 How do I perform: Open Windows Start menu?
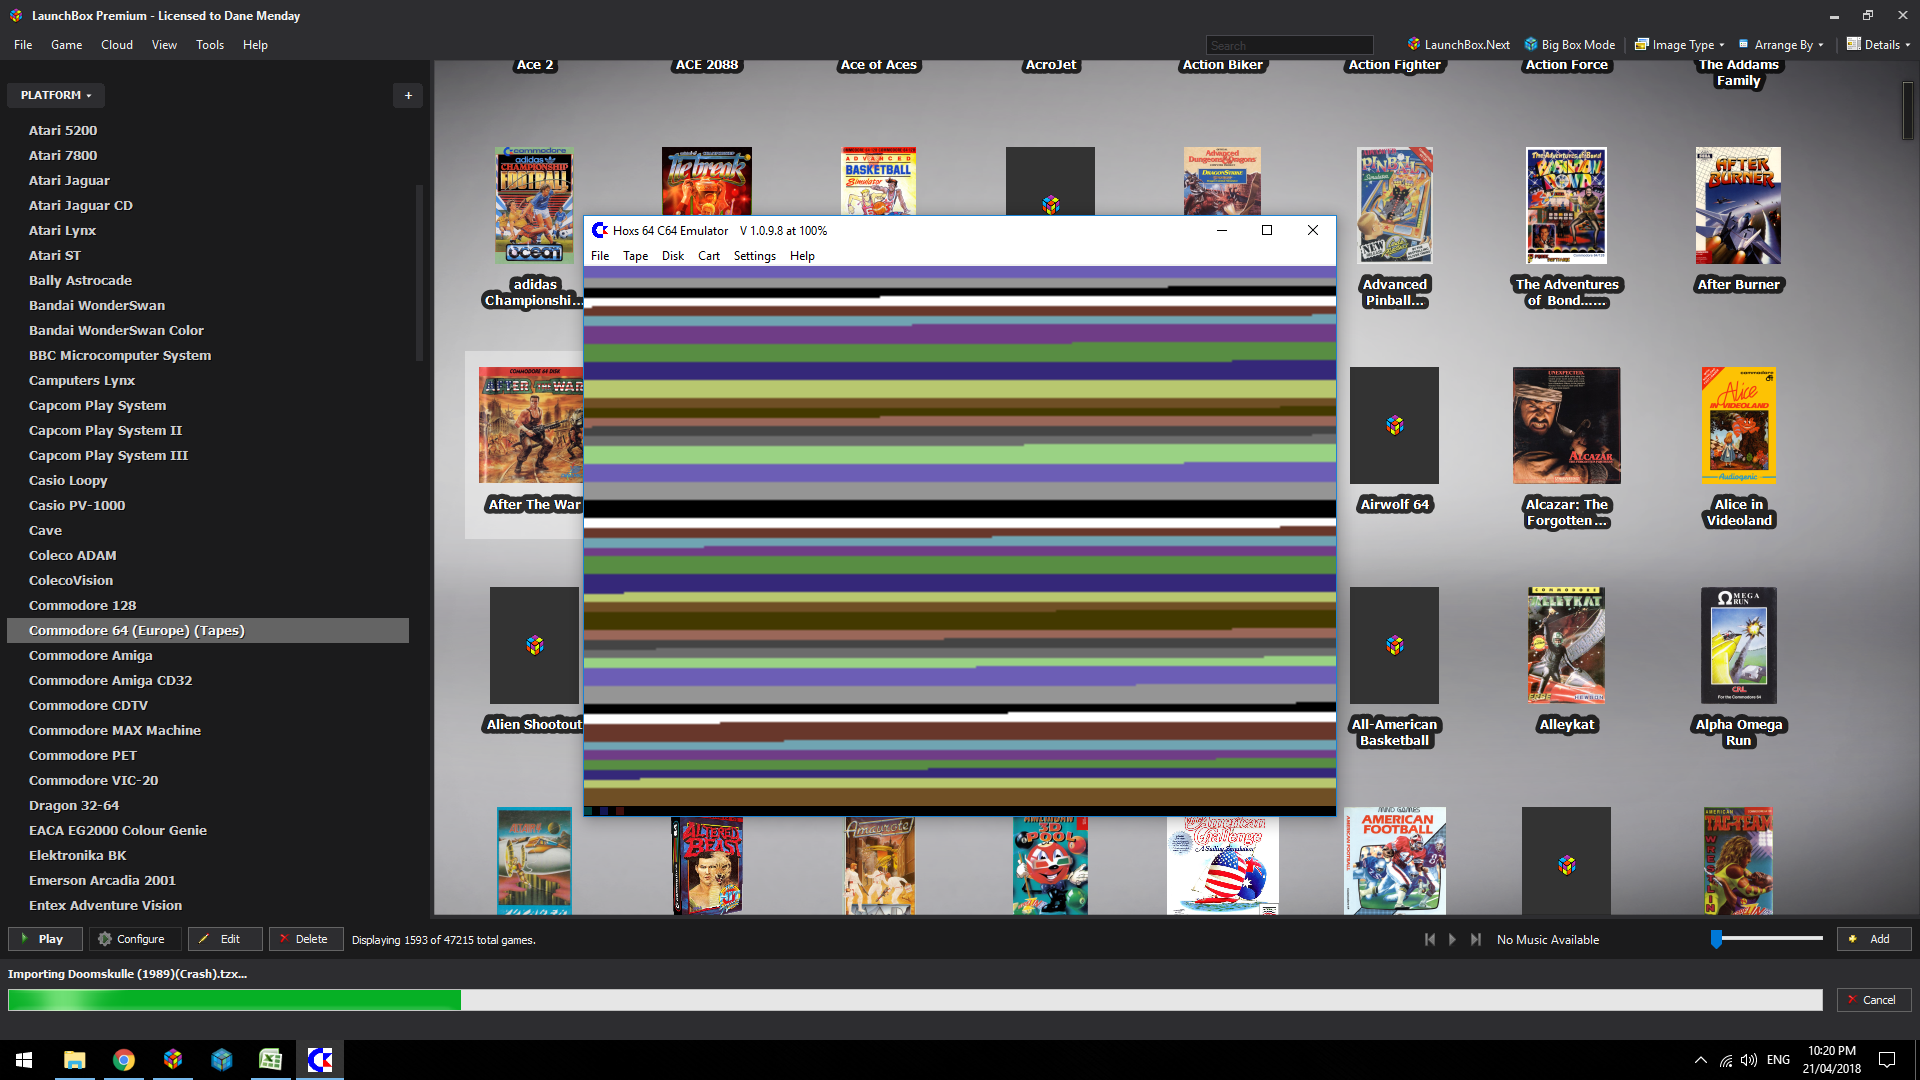[x=24, y=1060]
